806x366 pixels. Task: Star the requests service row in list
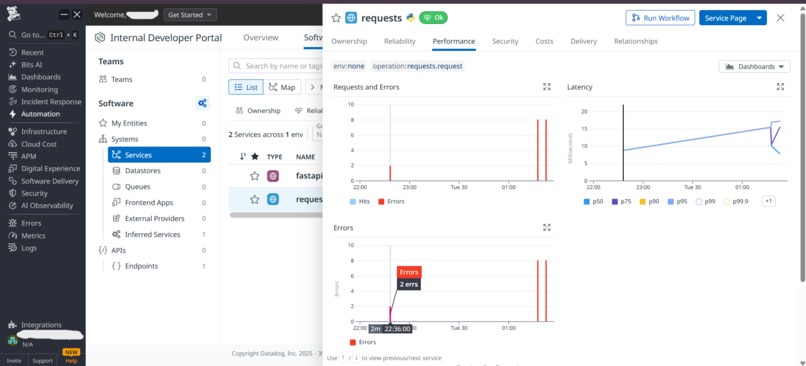[254, 199]
